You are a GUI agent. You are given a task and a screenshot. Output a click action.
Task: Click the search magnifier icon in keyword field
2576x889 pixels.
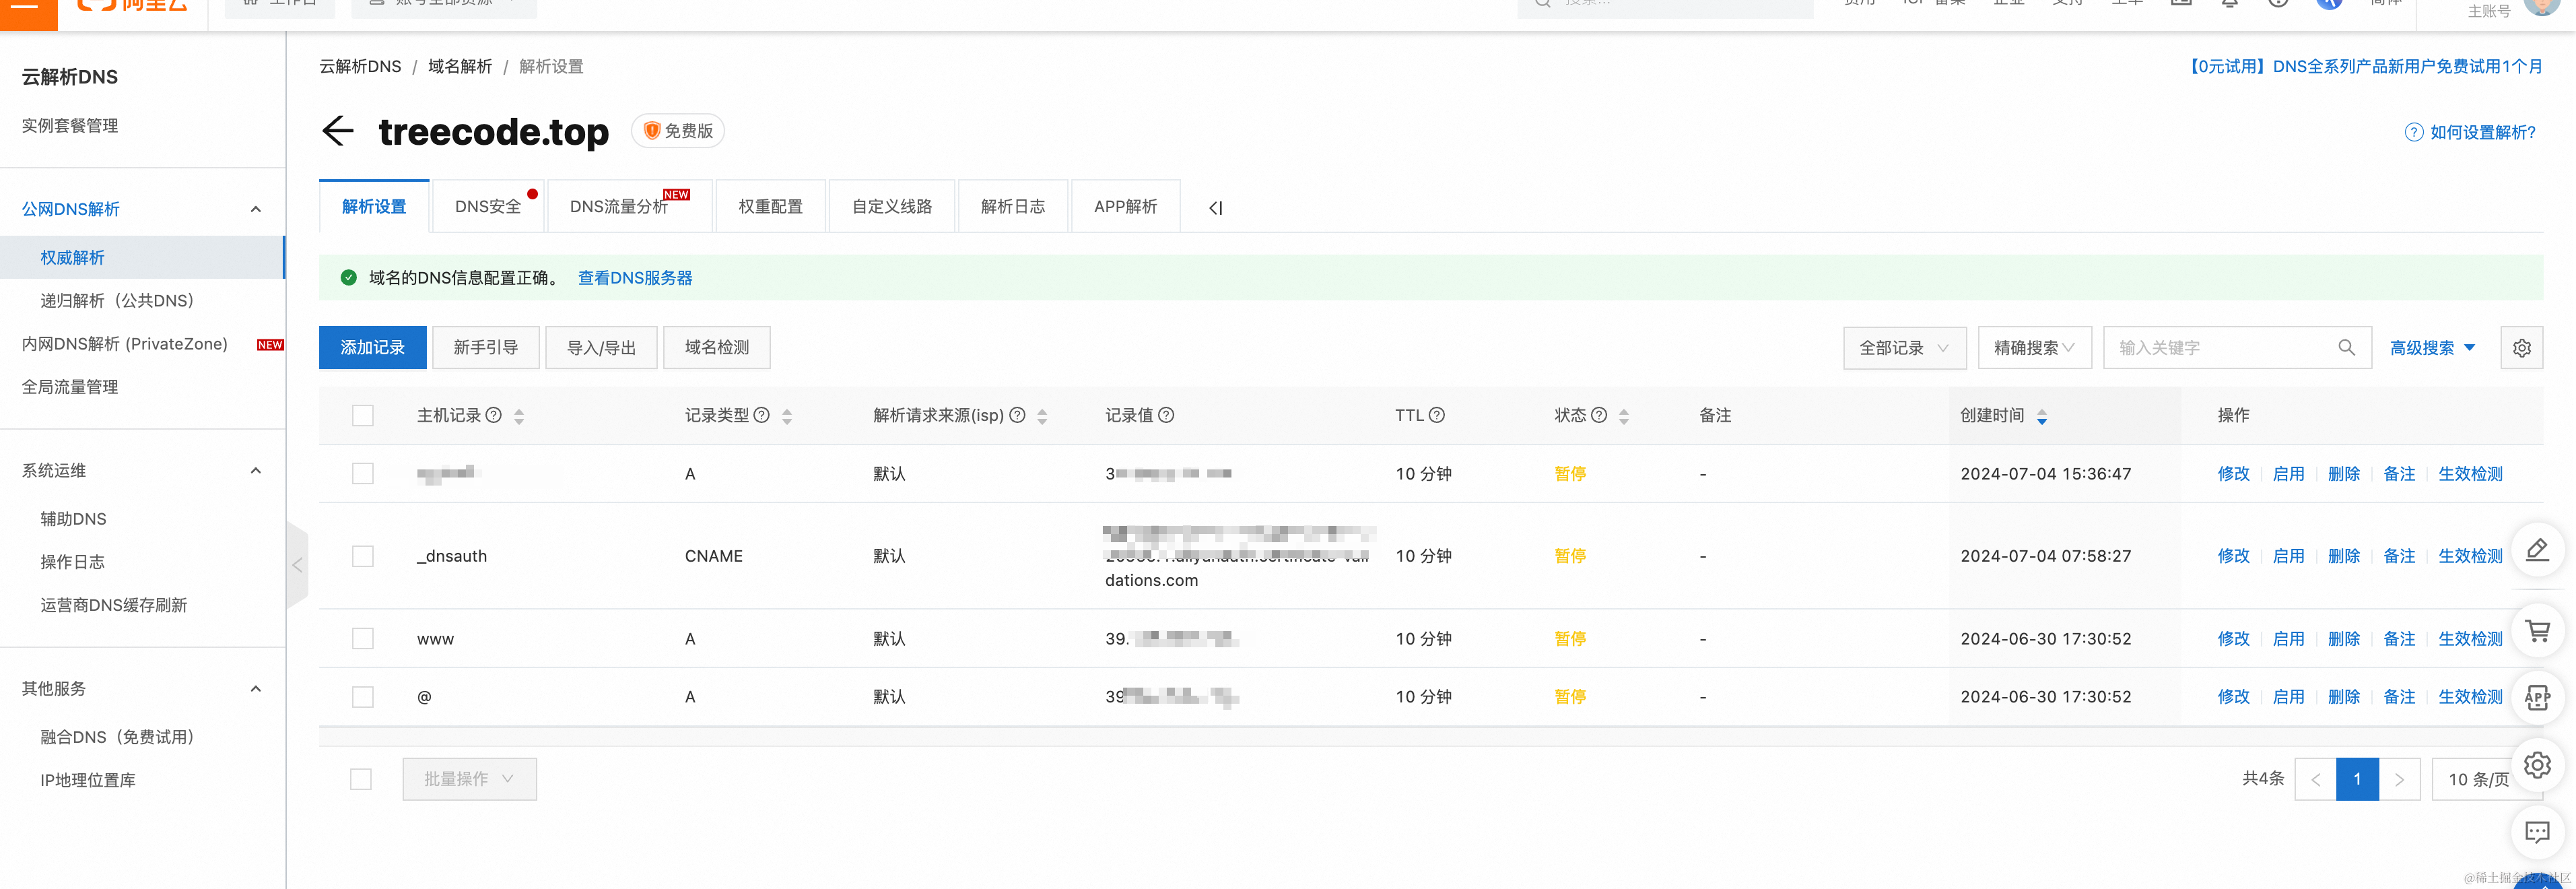pos(2346,348)
